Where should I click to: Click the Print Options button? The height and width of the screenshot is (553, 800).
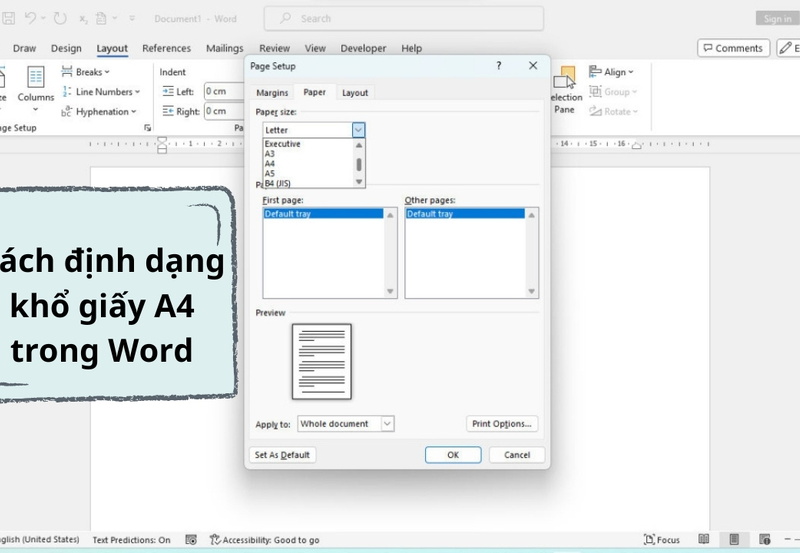tap(502, 424)
